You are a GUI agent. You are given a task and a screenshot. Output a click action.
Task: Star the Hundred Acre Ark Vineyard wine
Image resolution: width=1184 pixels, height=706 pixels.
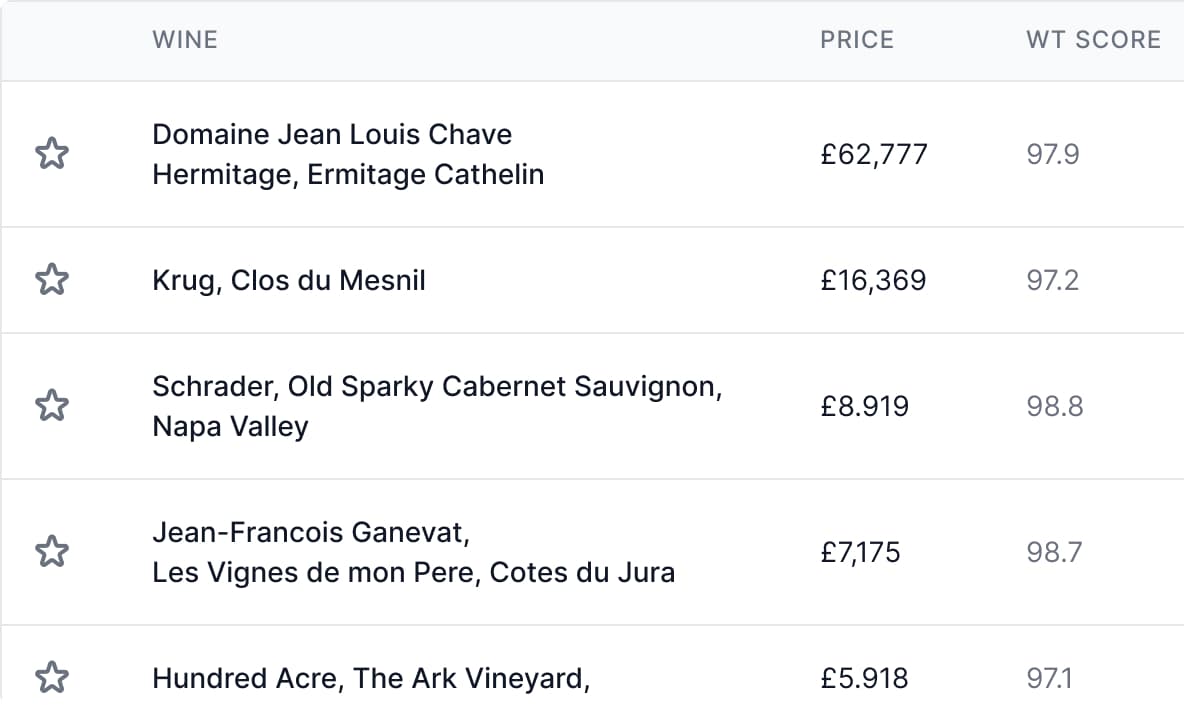point(51,678)
